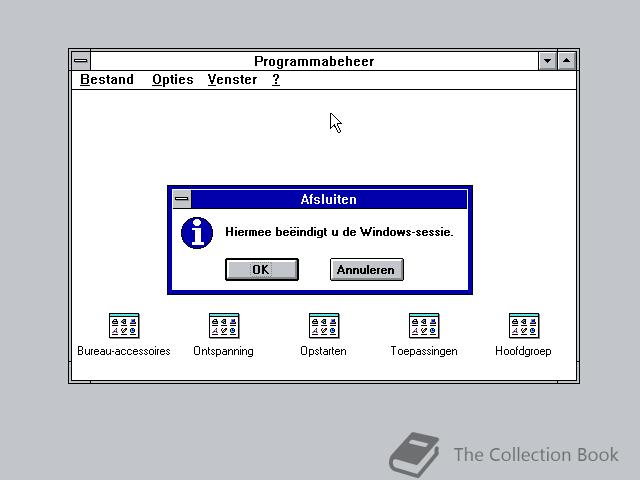Select the Bureau-accessoires label text
The height and width of the screenshot is (480, 640).
tap(124, 351)
